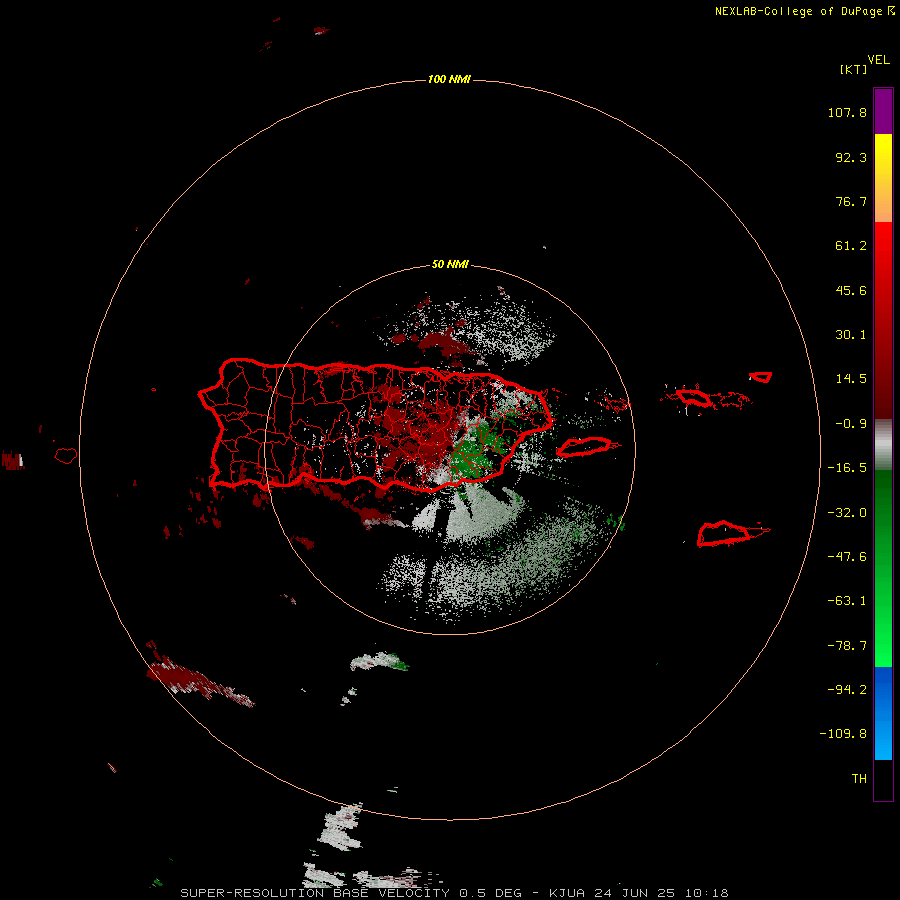Select the -32.0 legend value
The image size is (900, 900).
pos(847,513)
